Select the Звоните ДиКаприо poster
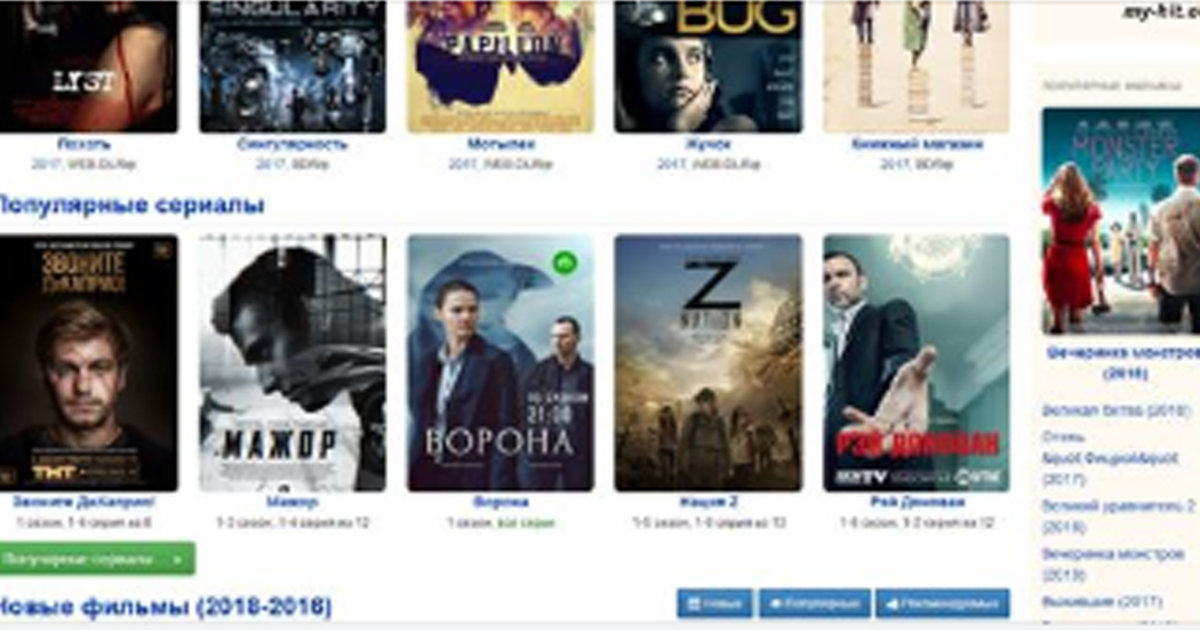Viewport: 1200px width, 630px height. tap(88, 363)
